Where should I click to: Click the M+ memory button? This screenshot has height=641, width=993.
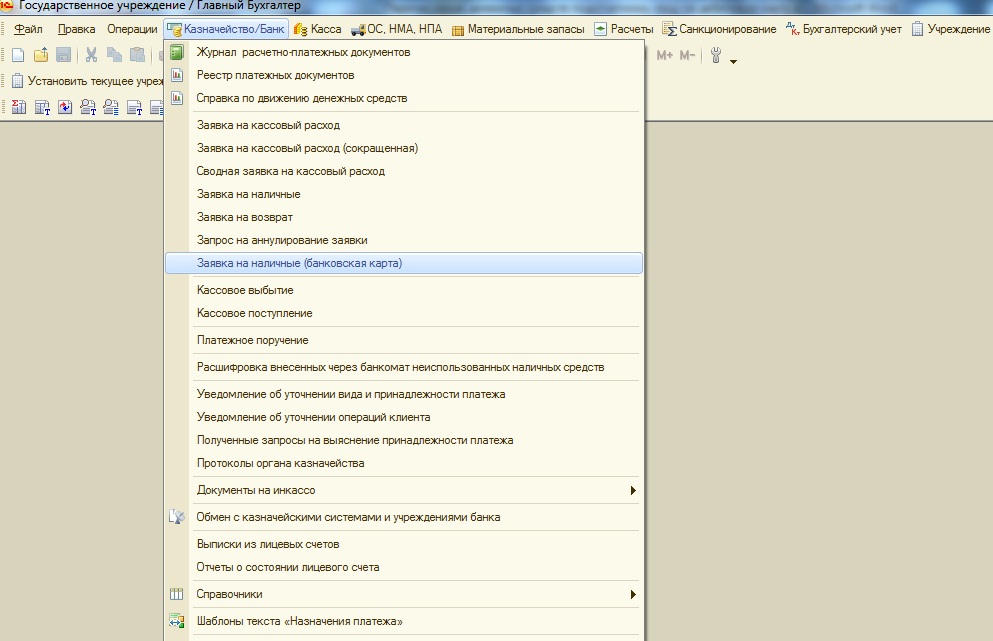click(x=666, y=56)
